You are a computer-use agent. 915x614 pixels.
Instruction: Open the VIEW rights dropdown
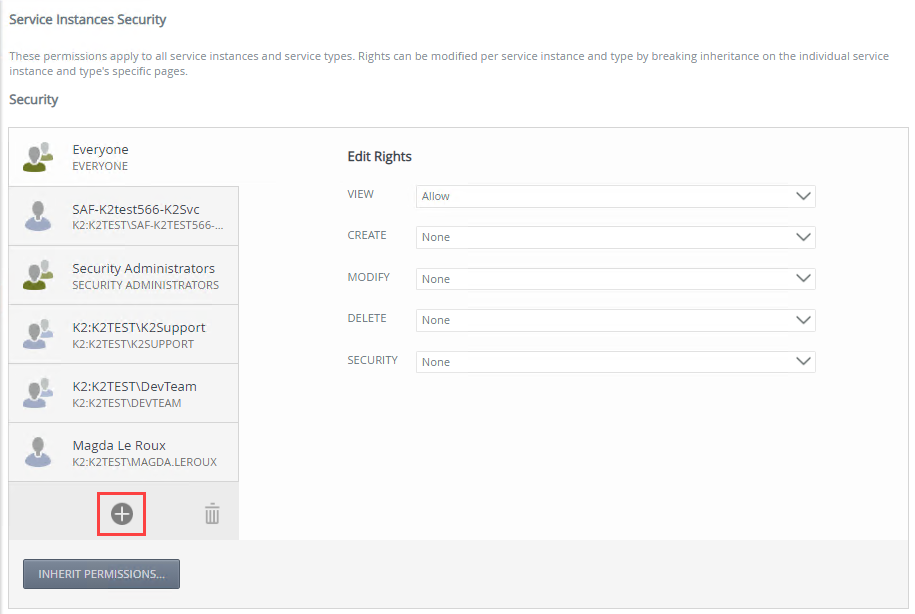tap(615, 196)
